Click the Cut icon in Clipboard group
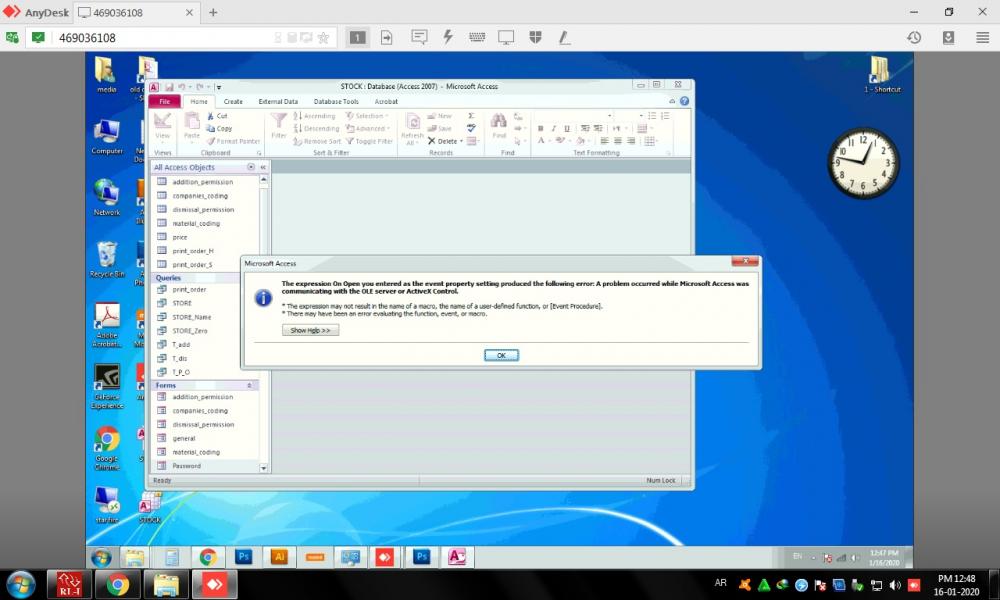1000x600 pixels. [211, 115]
